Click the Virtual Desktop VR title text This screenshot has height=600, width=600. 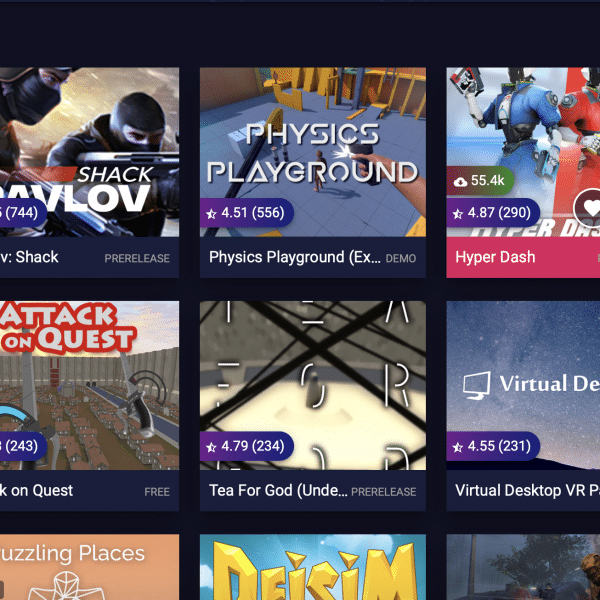pos(527,491)
